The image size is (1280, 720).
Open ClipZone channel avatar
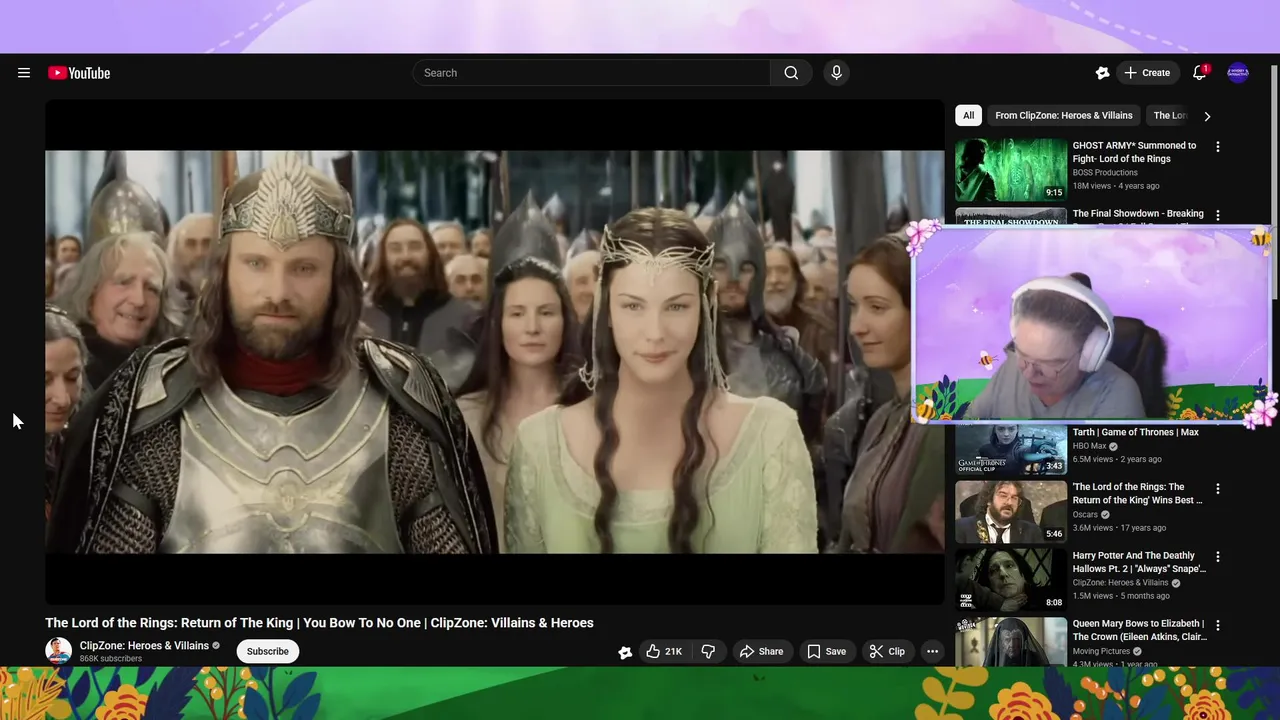[x=59, y=651]
